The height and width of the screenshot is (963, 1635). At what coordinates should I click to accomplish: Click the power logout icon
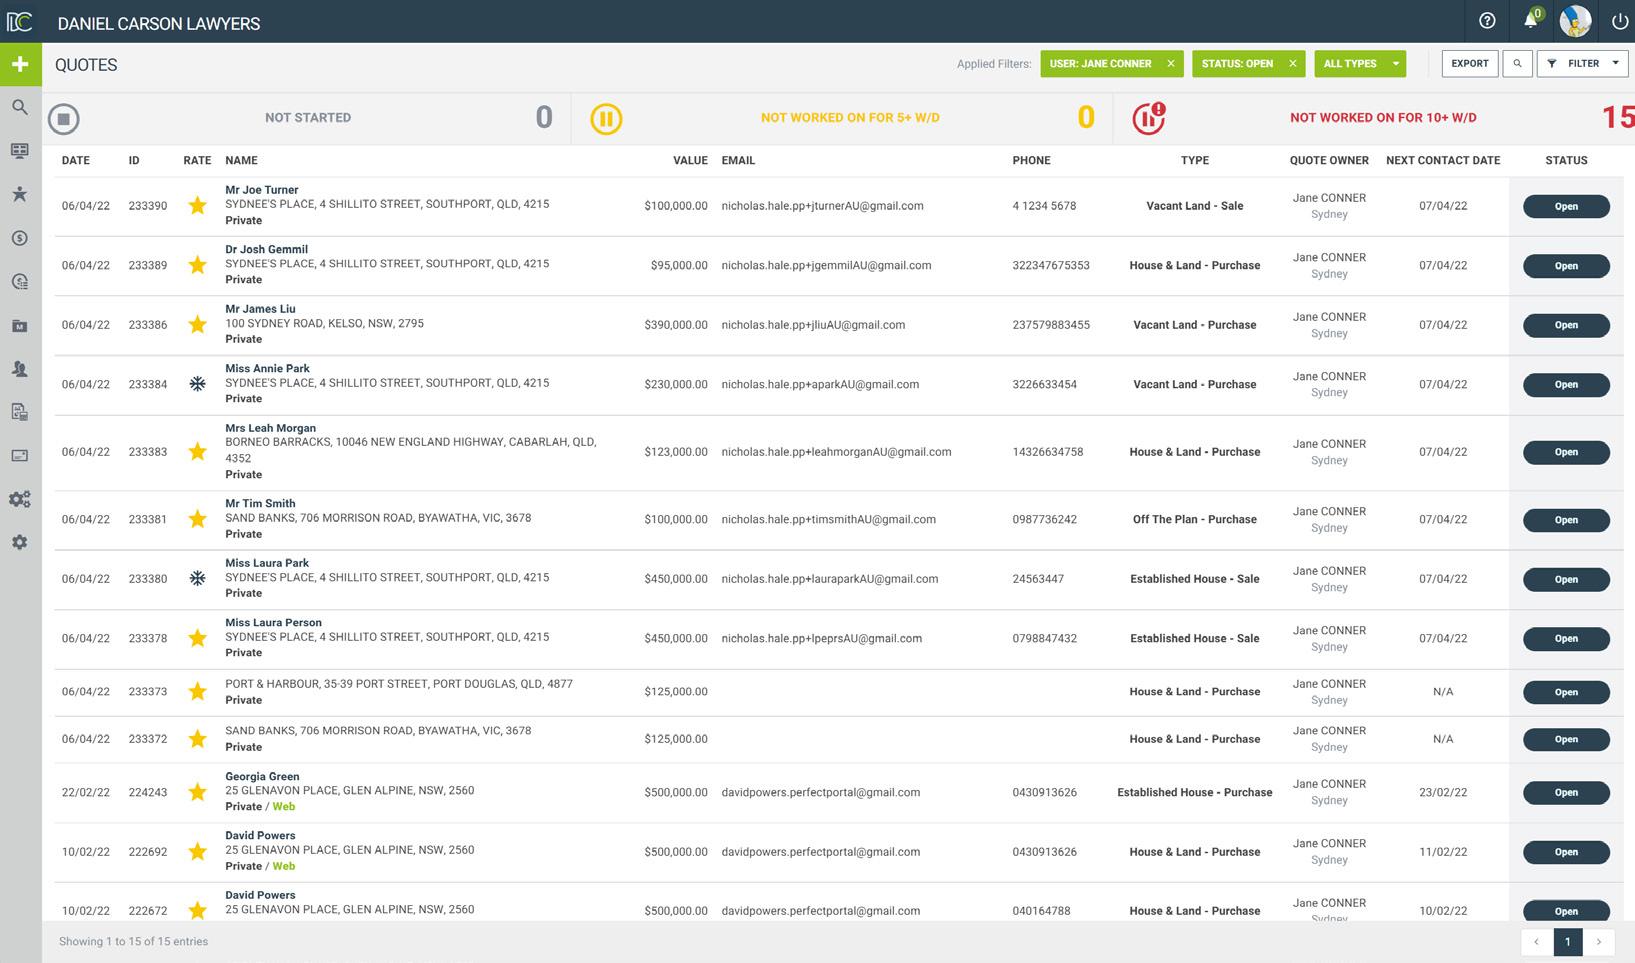tap(1620, 21)
